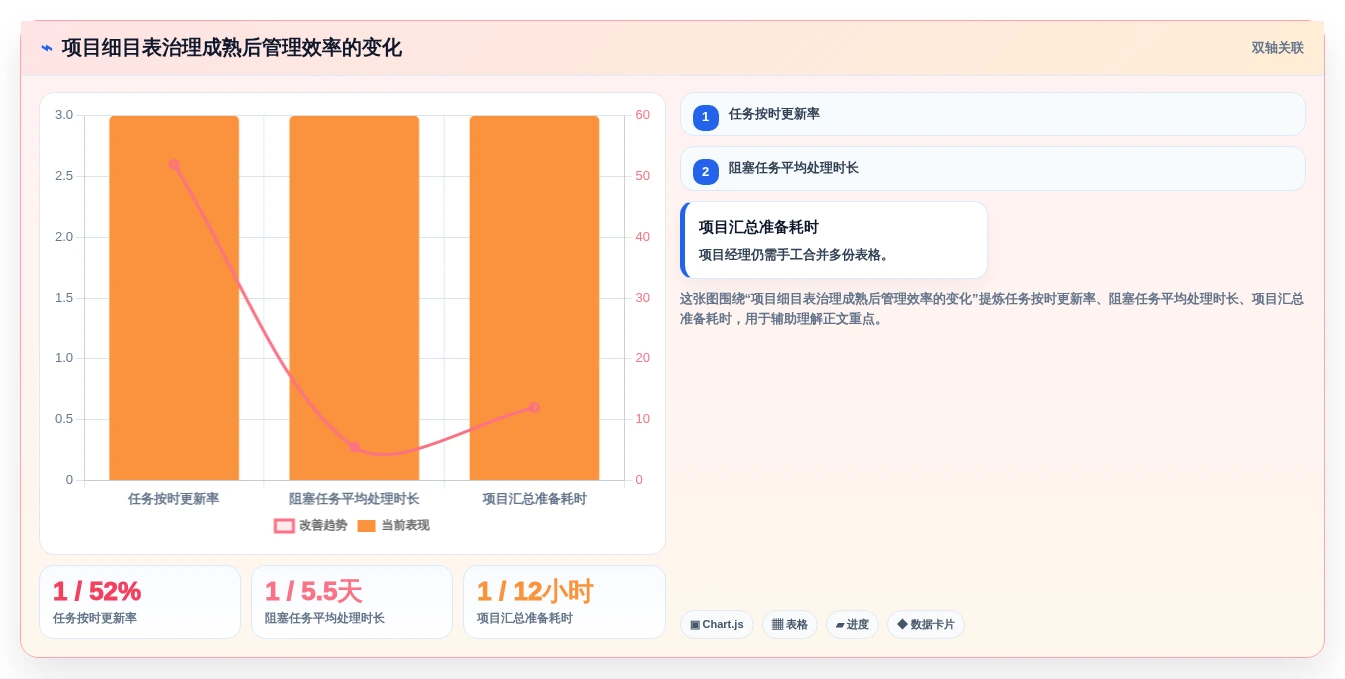Click the 进度 tag chip
This screenshot has width=1345, height=679.
point(852,625)
